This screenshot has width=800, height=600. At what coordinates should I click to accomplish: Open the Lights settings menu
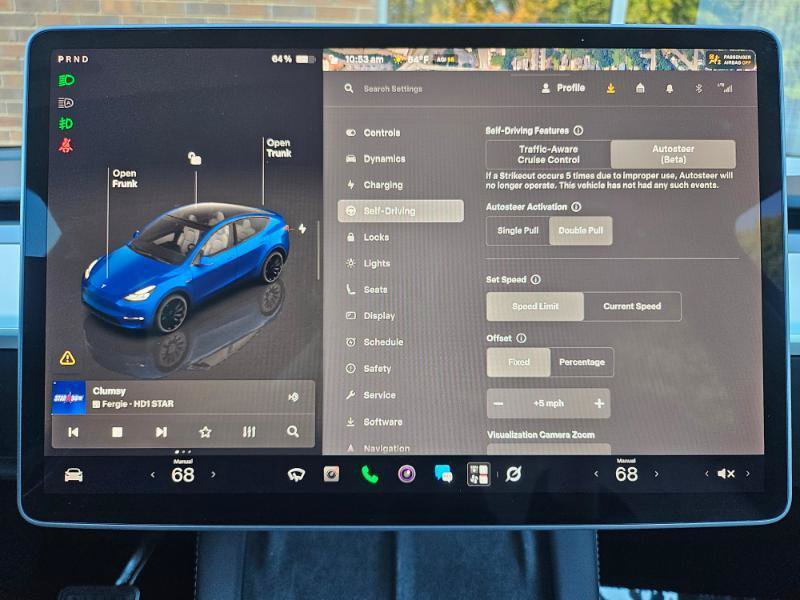pyautogui.click(x=368, y=263)
